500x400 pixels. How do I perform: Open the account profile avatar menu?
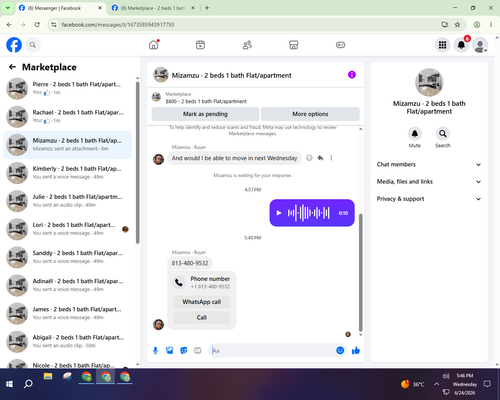coord(480,45)
